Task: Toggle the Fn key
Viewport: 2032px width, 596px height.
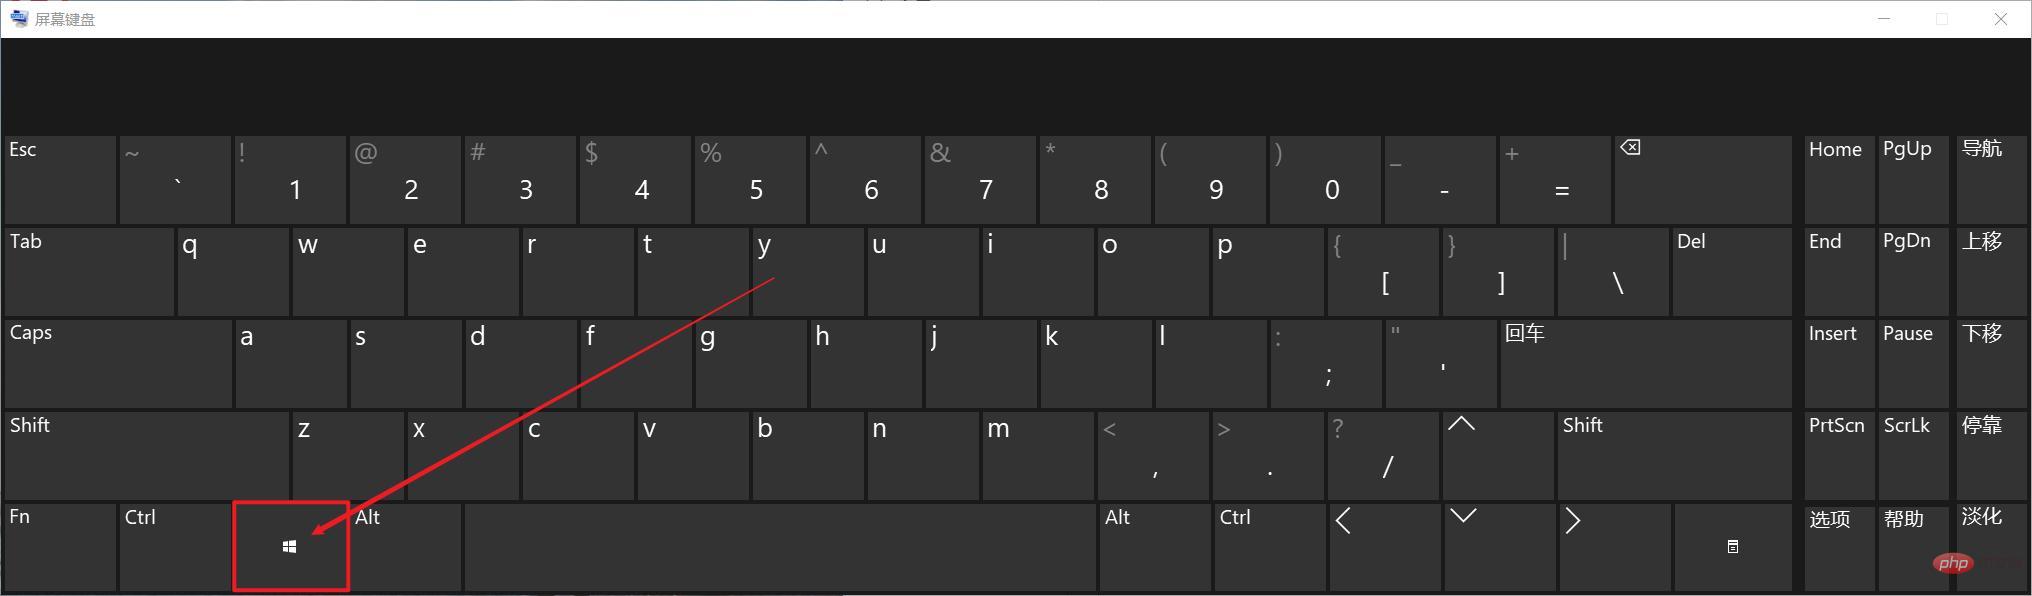Action: coord(60,547)
